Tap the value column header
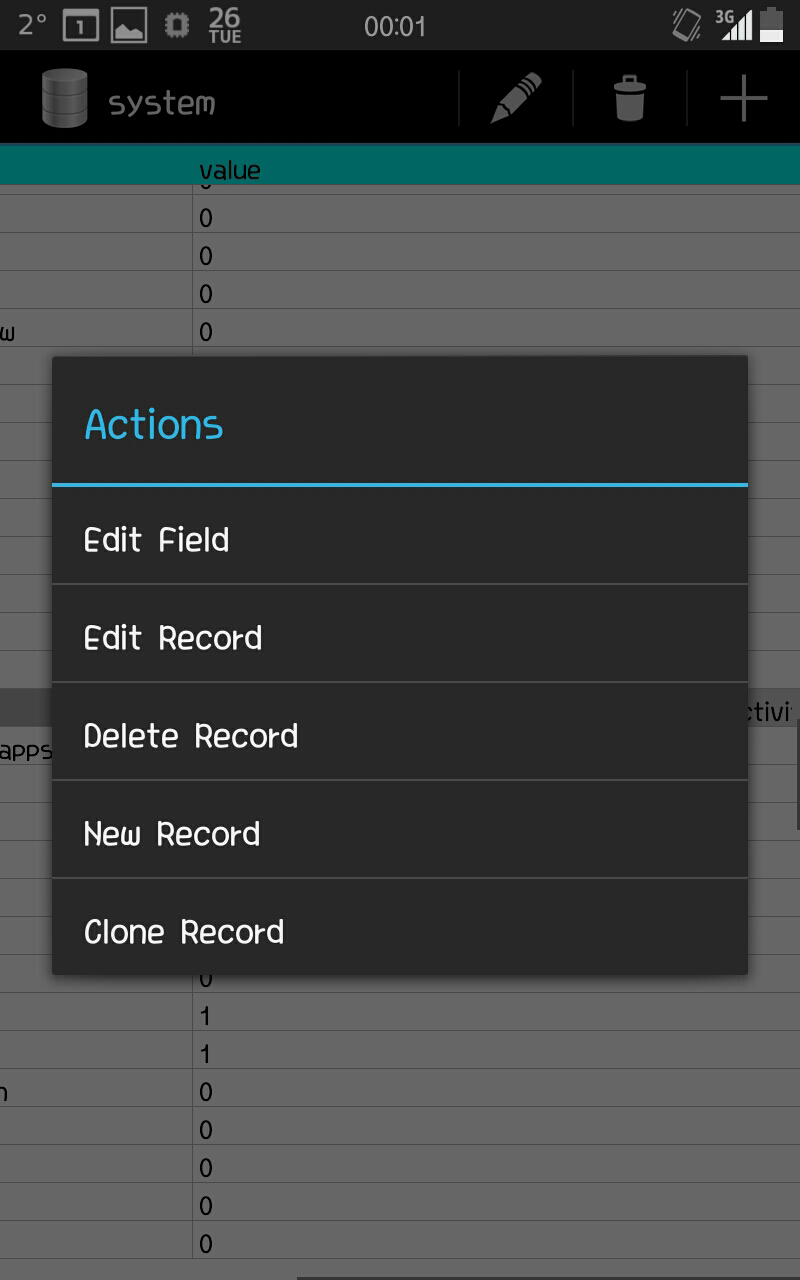This screenshot has width=800, height=1280. pyautogui.click(x=230, y=170)
